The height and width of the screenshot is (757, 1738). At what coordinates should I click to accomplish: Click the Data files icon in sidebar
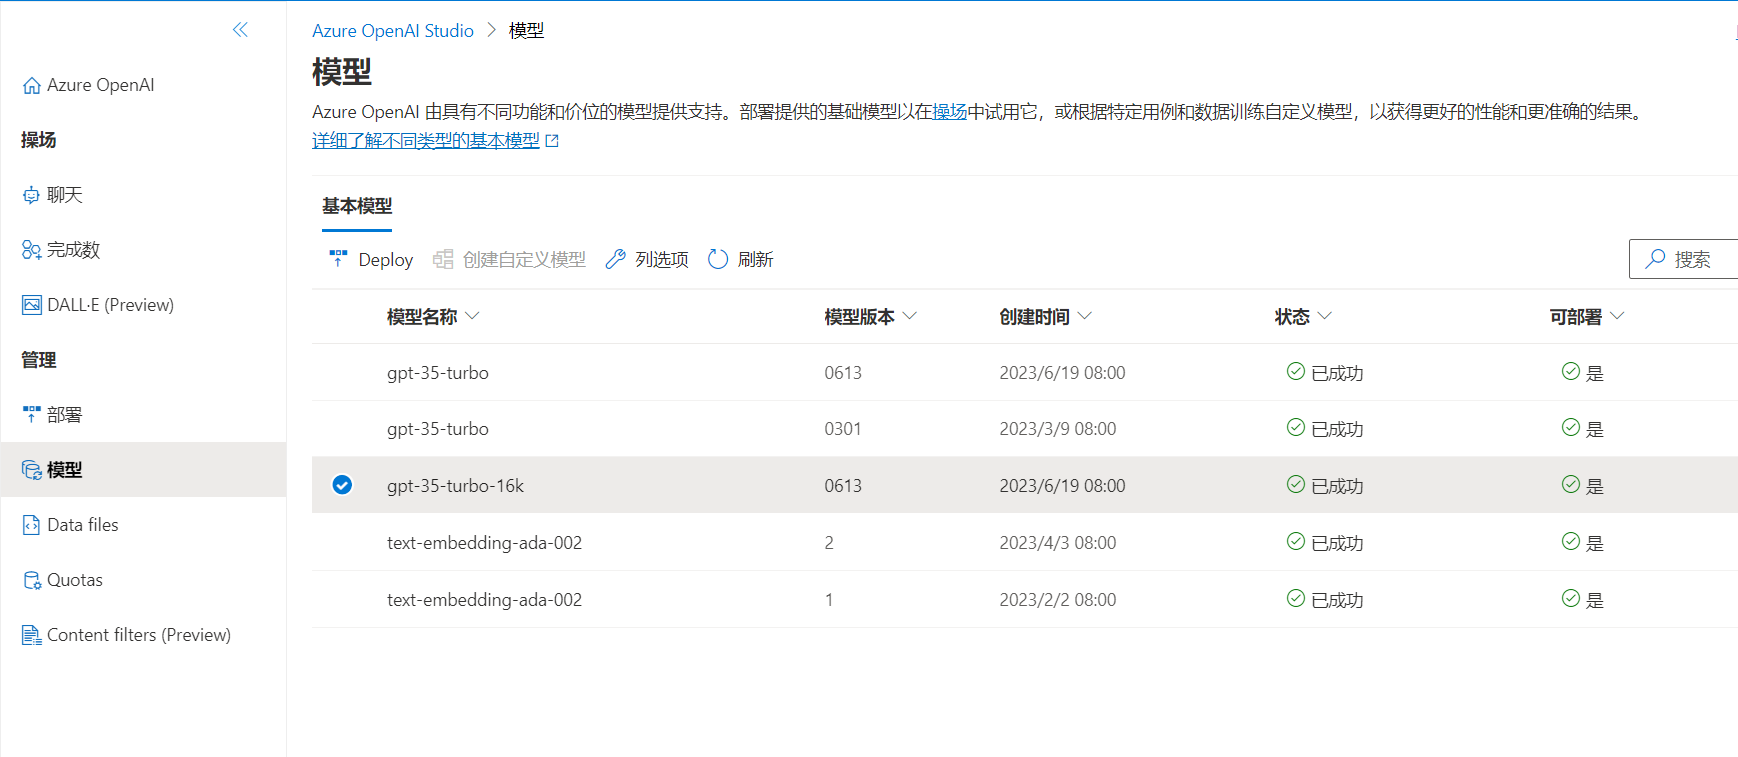coord(32,525)
